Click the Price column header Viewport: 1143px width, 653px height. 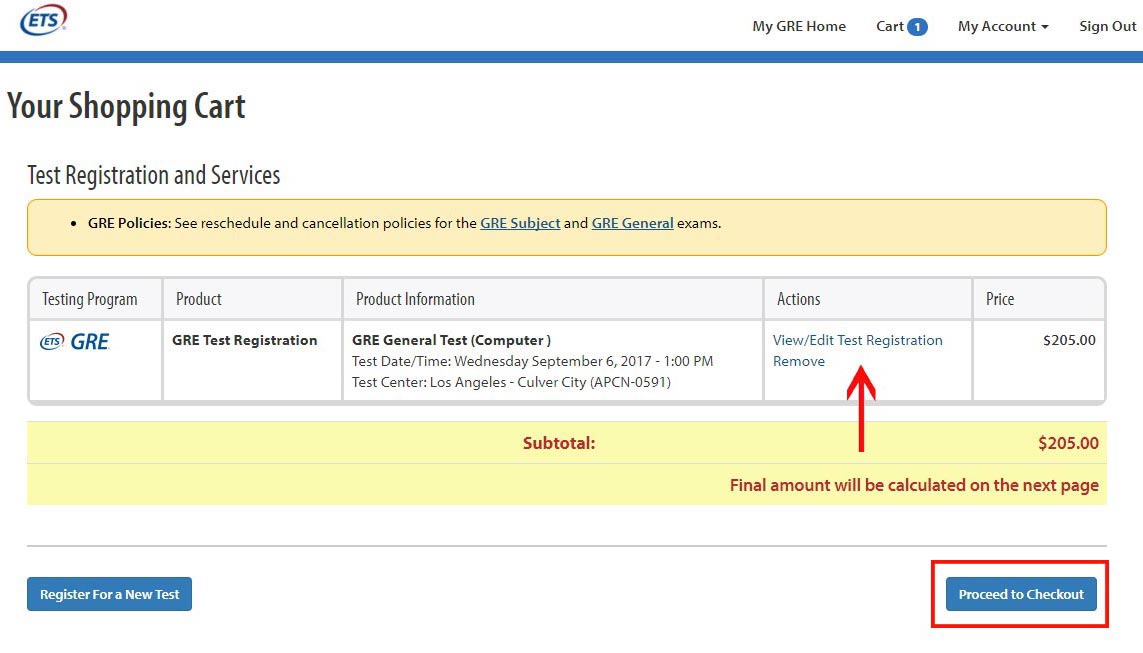click(x=999, y=299)
